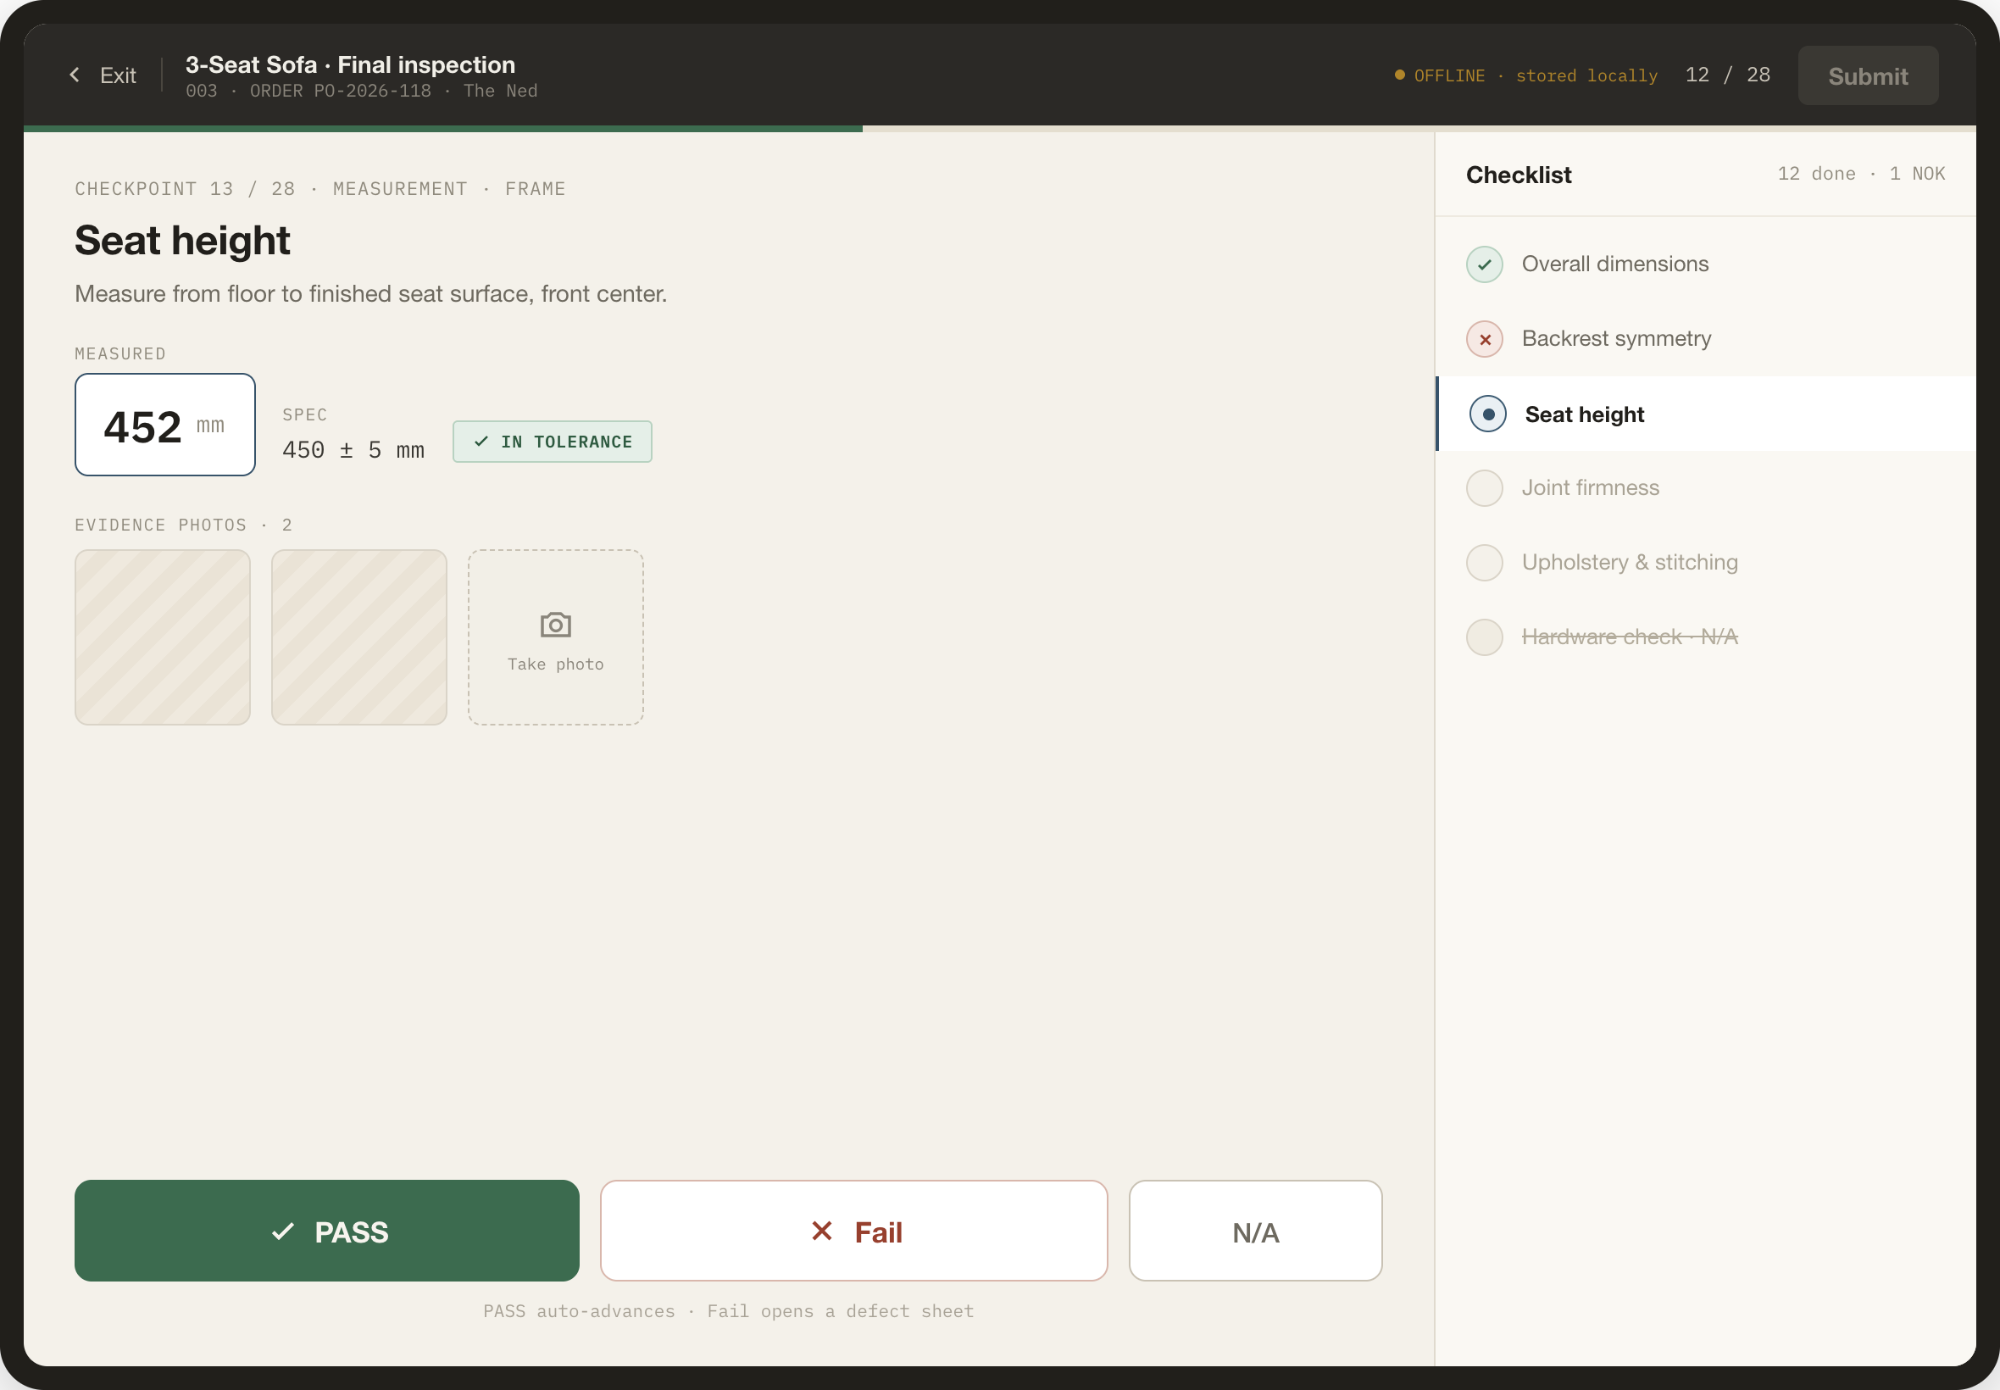
Task: Click the orange offline status dot
Action: (1400, 75)
